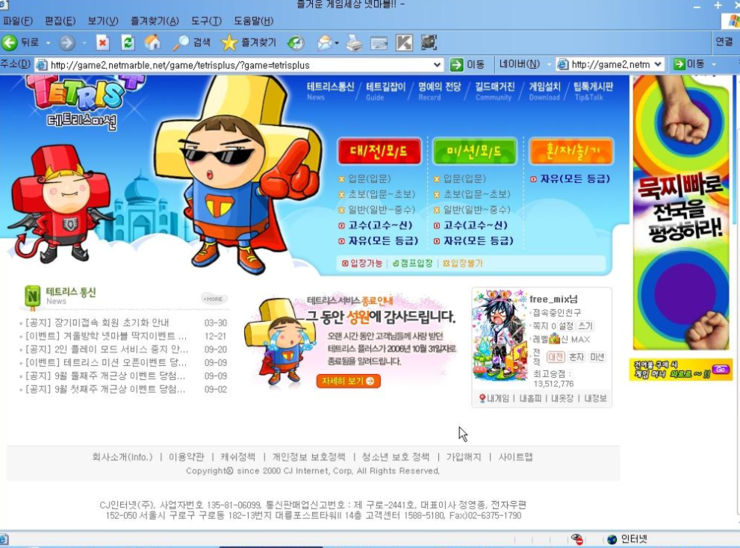Image resolution: width=740 pixels, height=548 pixels.
Task: Click the orange 자세히 보기 button
Action: [348, 381]
